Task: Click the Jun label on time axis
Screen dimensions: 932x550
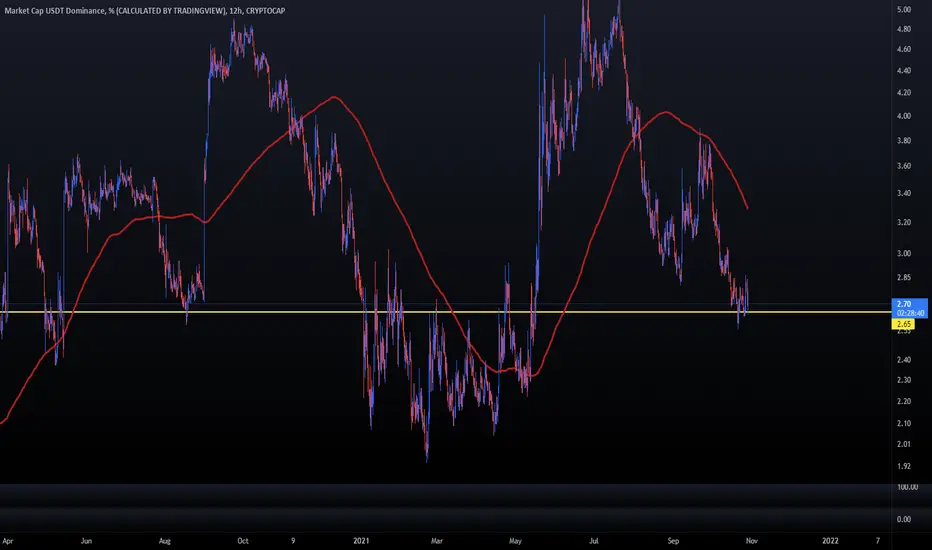Action: pos(86,541)
